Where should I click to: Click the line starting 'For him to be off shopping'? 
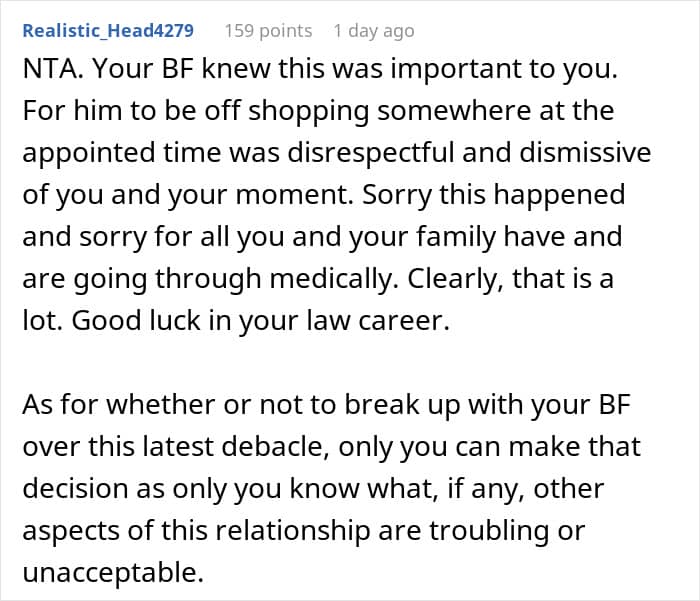[318, 111]
